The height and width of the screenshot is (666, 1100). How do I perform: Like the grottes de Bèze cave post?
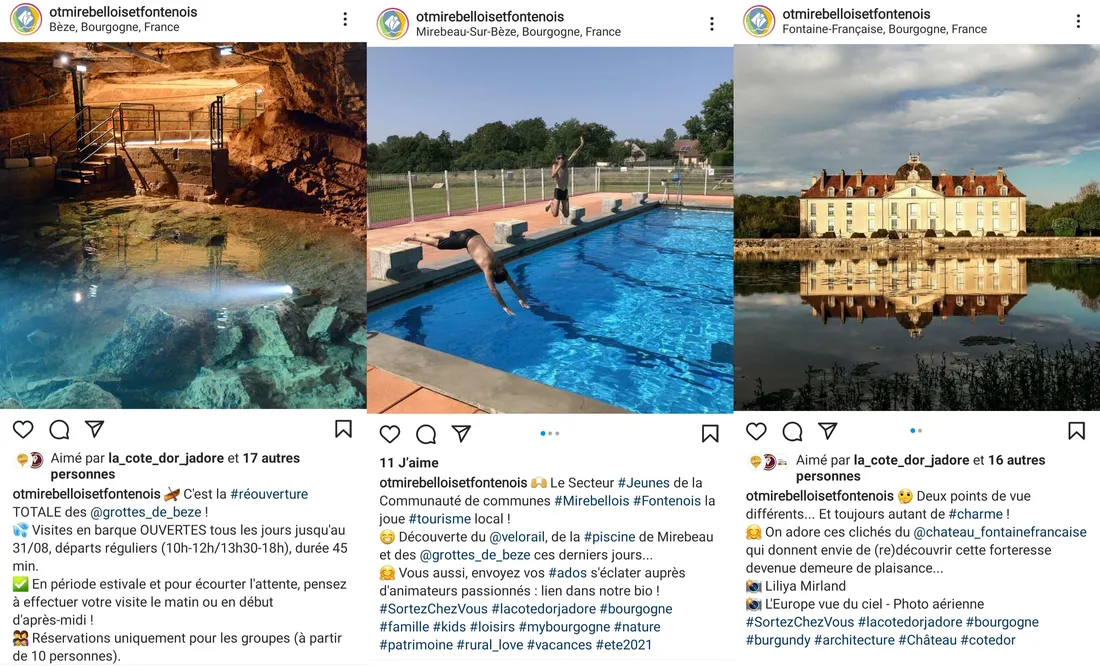click(x=23, y=428)
